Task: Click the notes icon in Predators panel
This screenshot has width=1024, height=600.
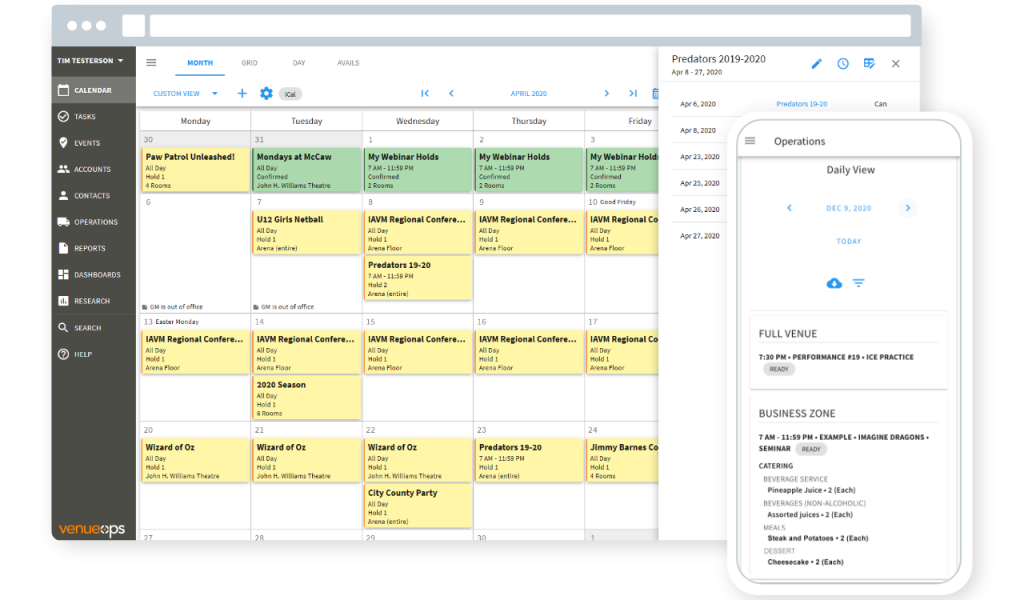Action: [869, 64]
